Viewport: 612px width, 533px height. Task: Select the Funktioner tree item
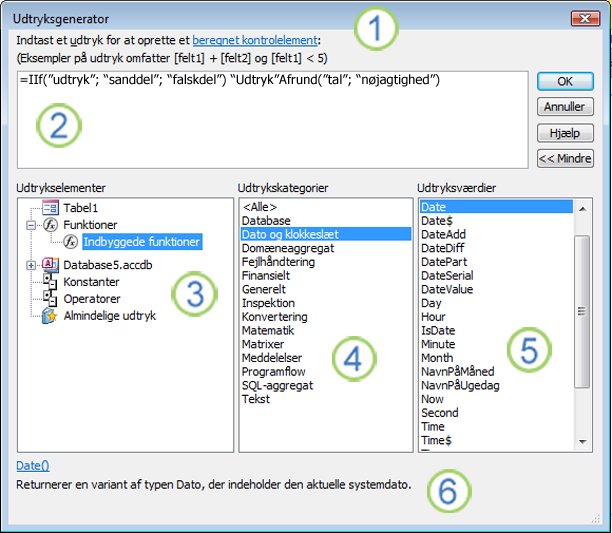[x=90, y=225]
